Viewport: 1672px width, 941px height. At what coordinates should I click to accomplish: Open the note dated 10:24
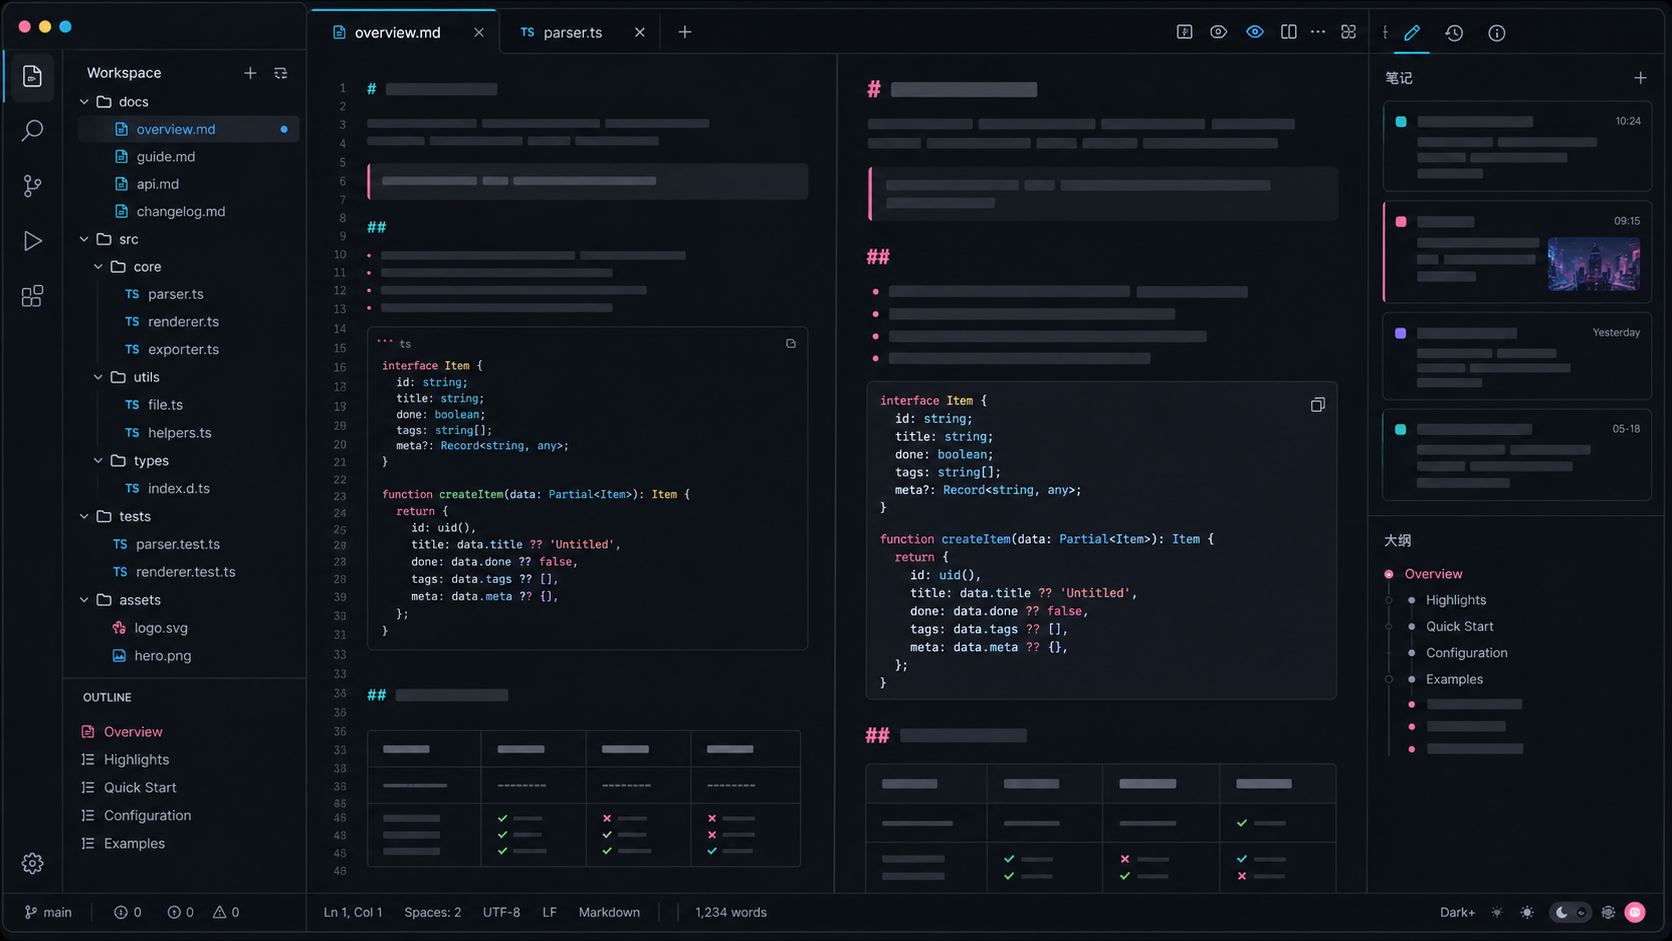click(1517, 147)
